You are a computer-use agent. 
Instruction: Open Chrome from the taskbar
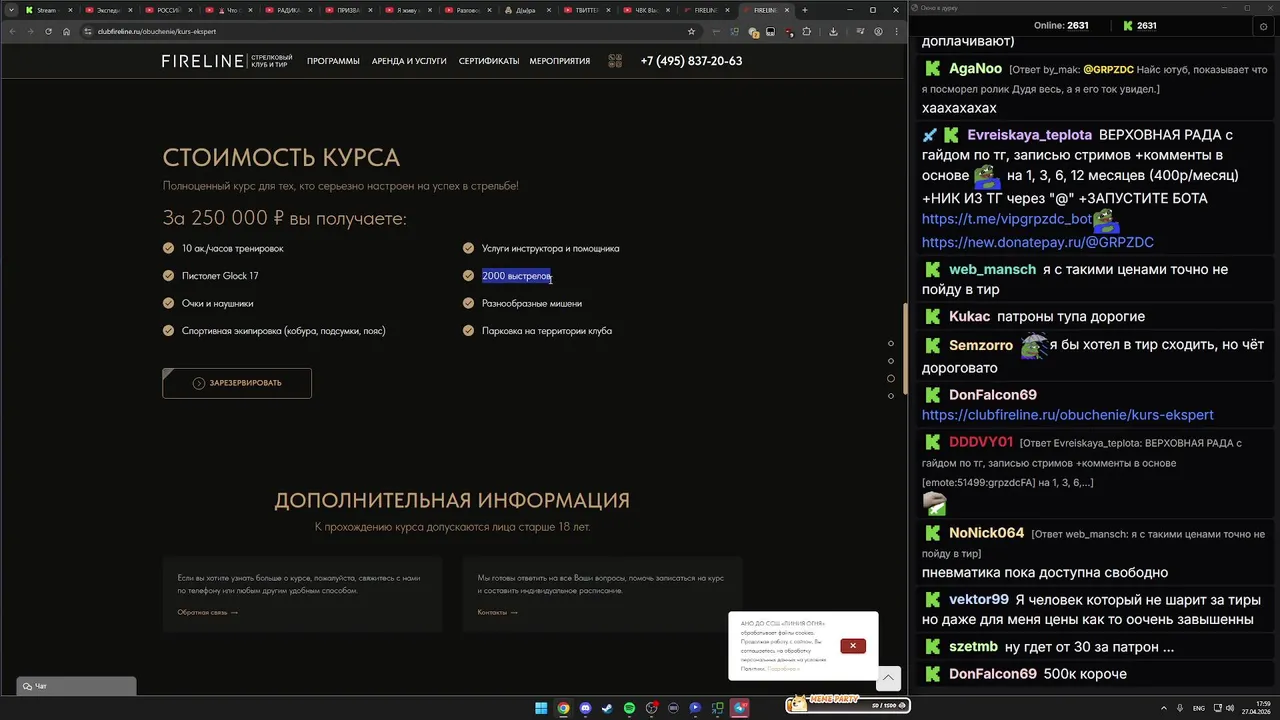(563, 708)
